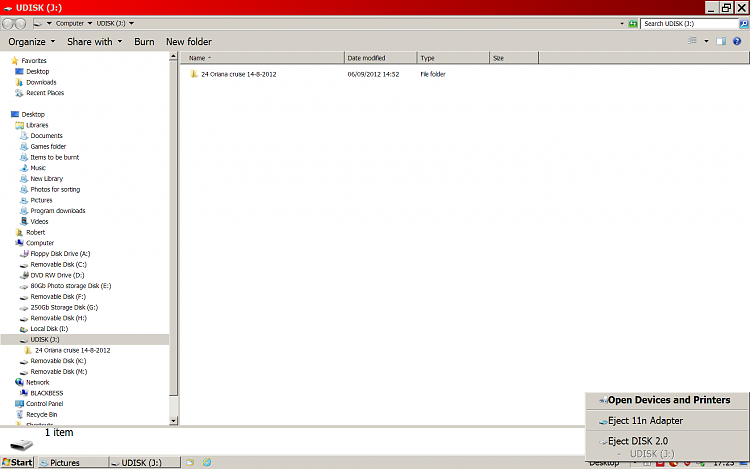Select 80Gb Photo storage Disk (E:)
The image size is (750, 469).
click(x=71, y=286)
